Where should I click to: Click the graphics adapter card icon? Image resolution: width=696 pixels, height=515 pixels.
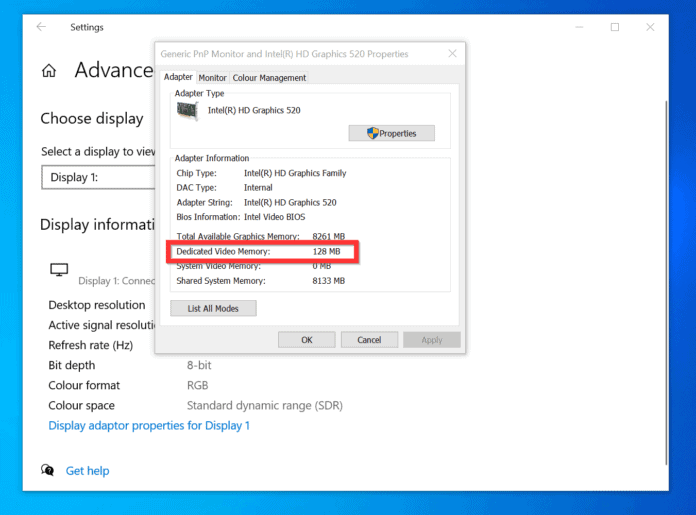coord(187,111)
